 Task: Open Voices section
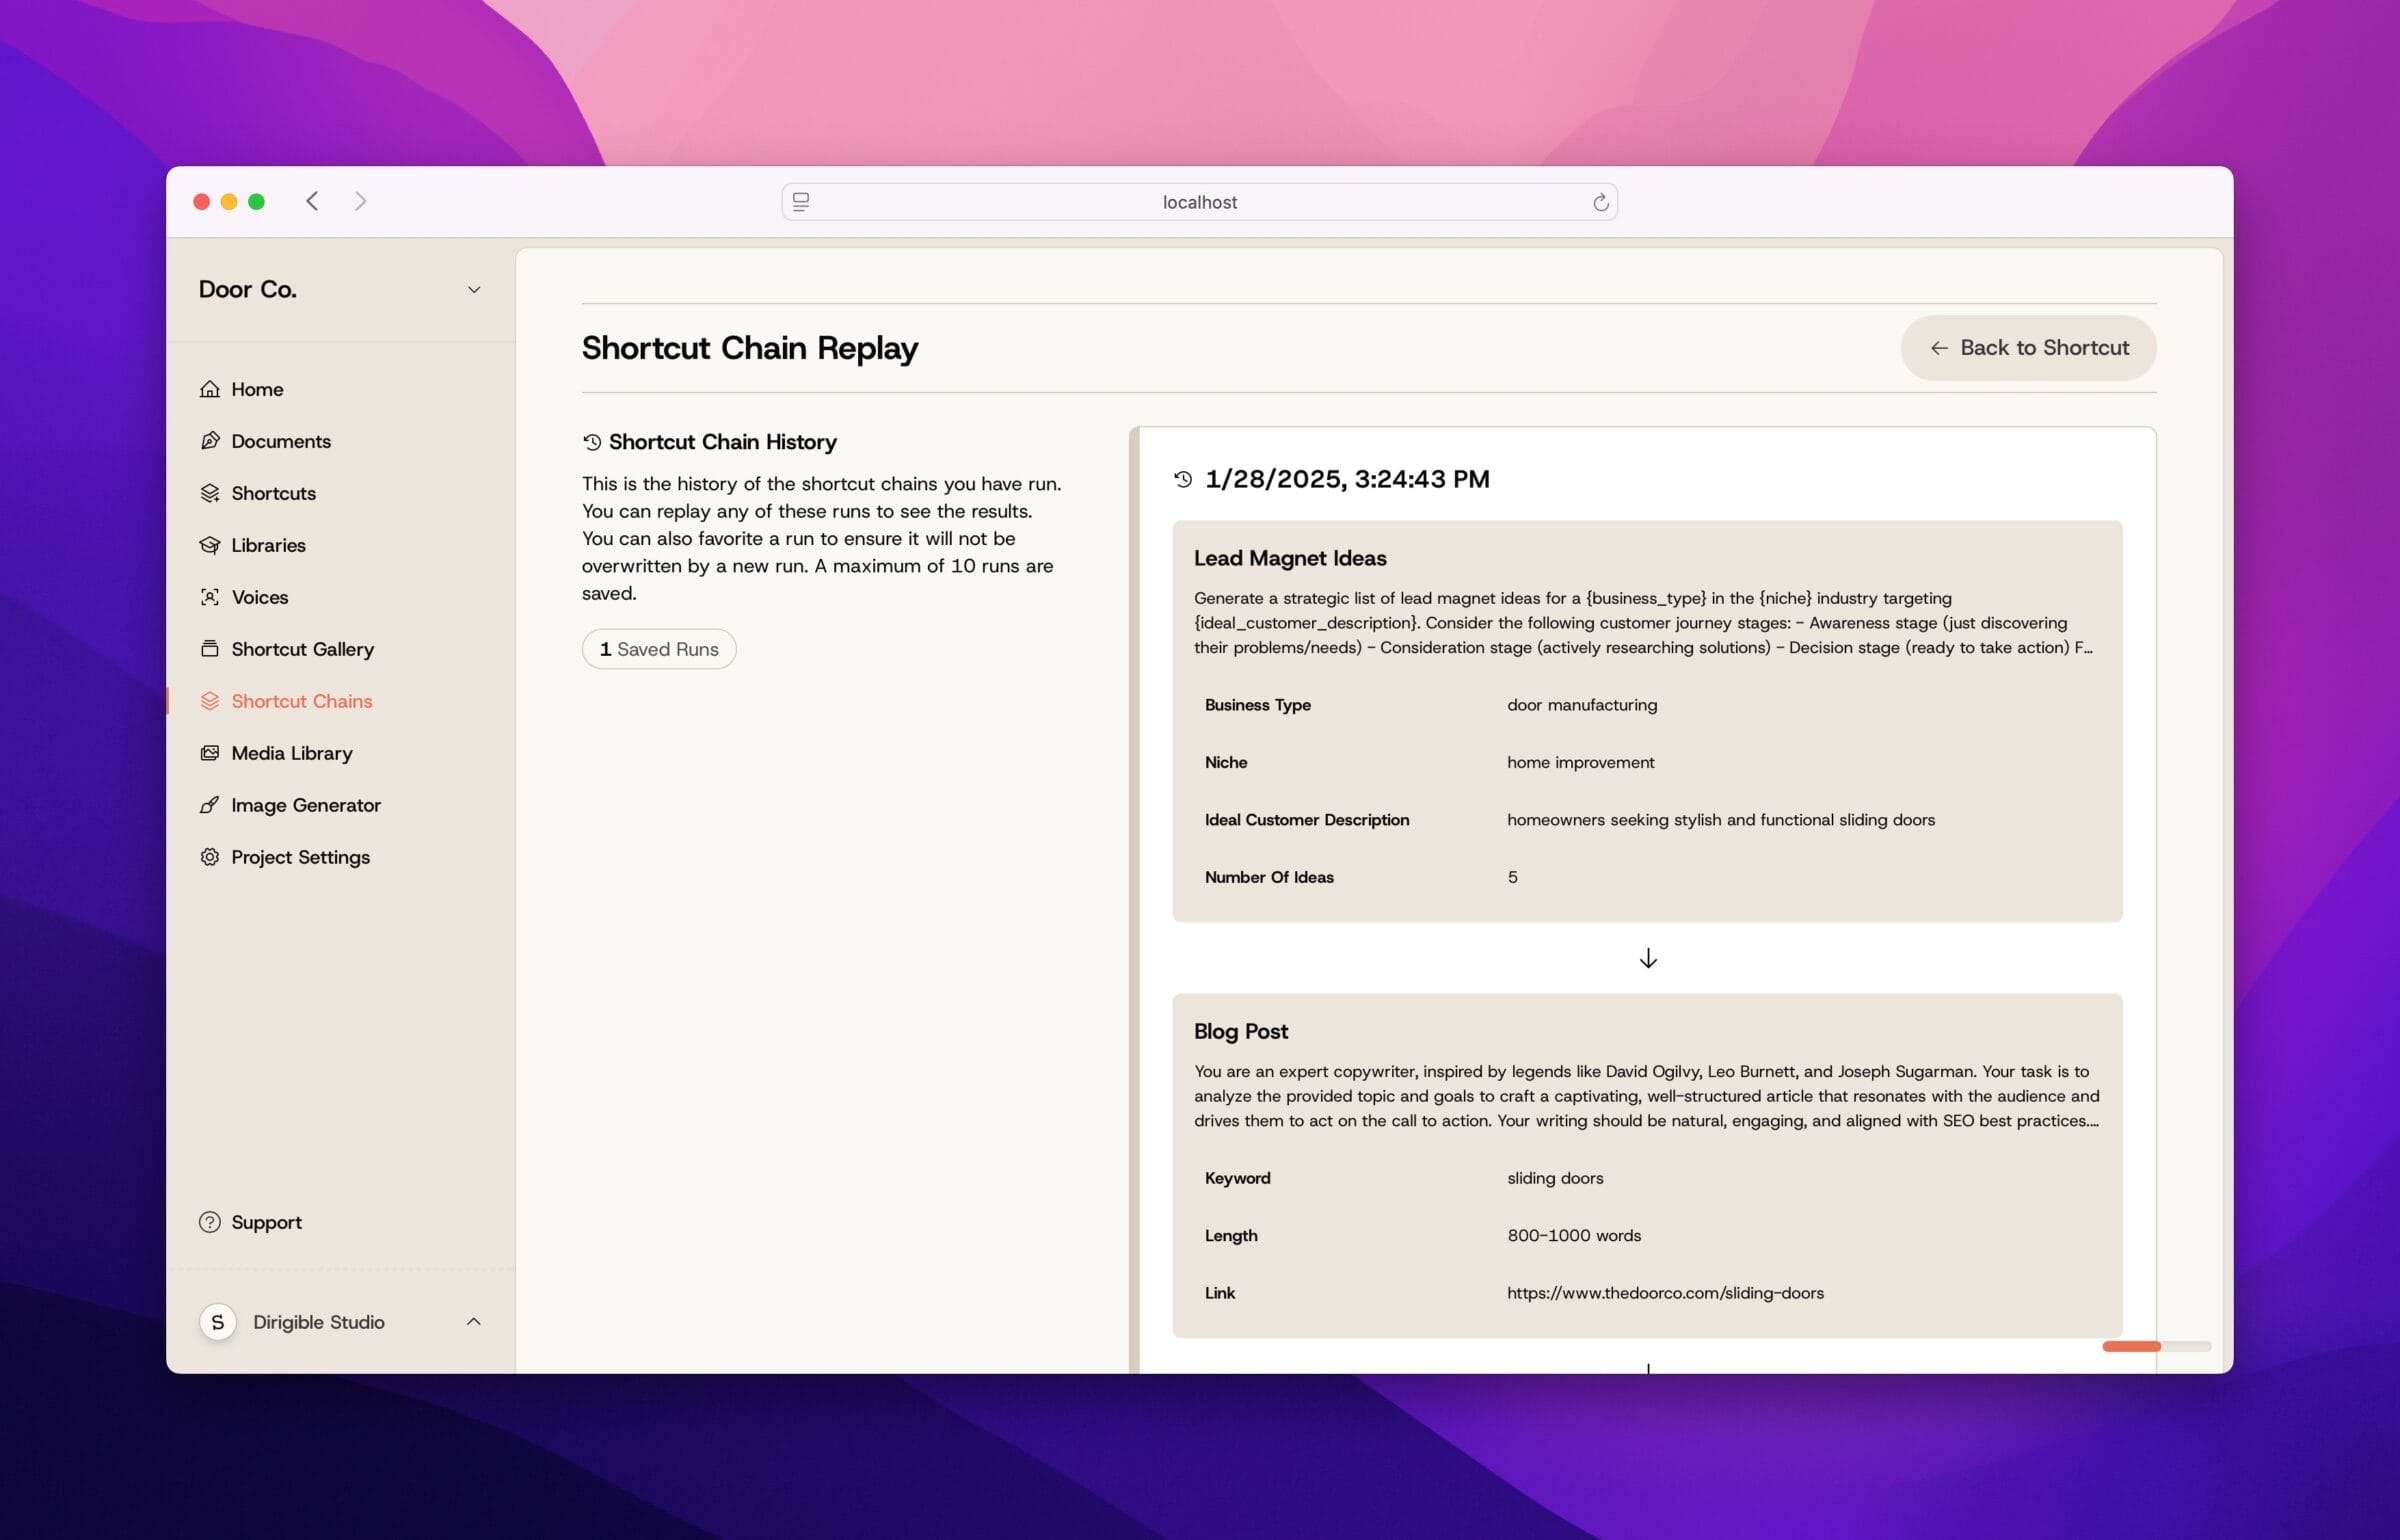pyautogui.click(x=260, y=597)
